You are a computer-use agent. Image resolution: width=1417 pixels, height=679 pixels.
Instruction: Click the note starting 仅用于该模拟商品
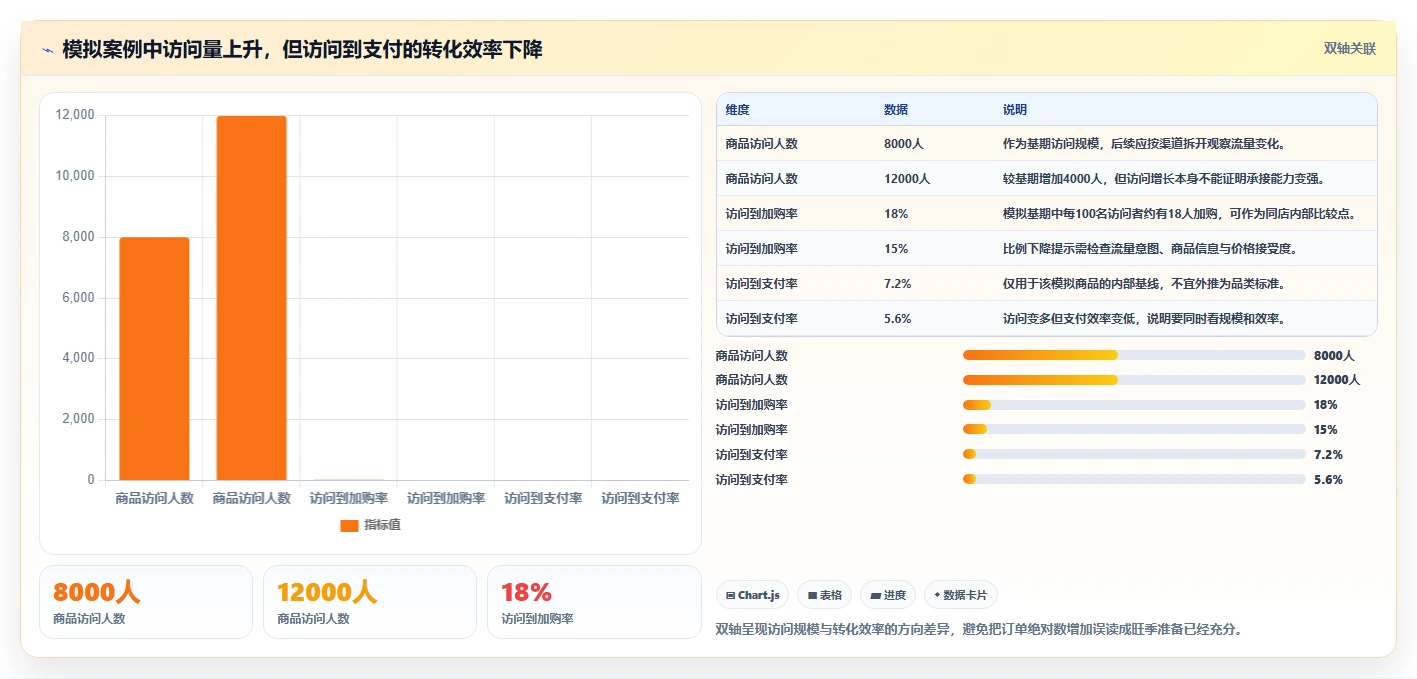[1144, 284]
